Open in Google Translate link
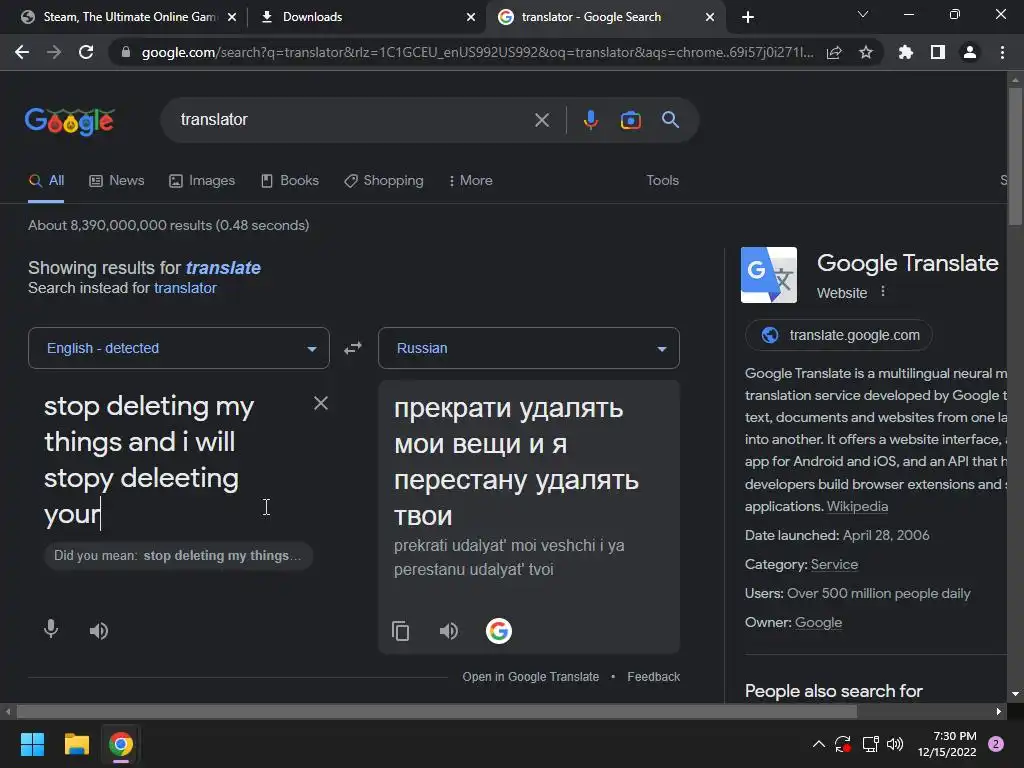The image size is (1024, 768). (530, 677)
